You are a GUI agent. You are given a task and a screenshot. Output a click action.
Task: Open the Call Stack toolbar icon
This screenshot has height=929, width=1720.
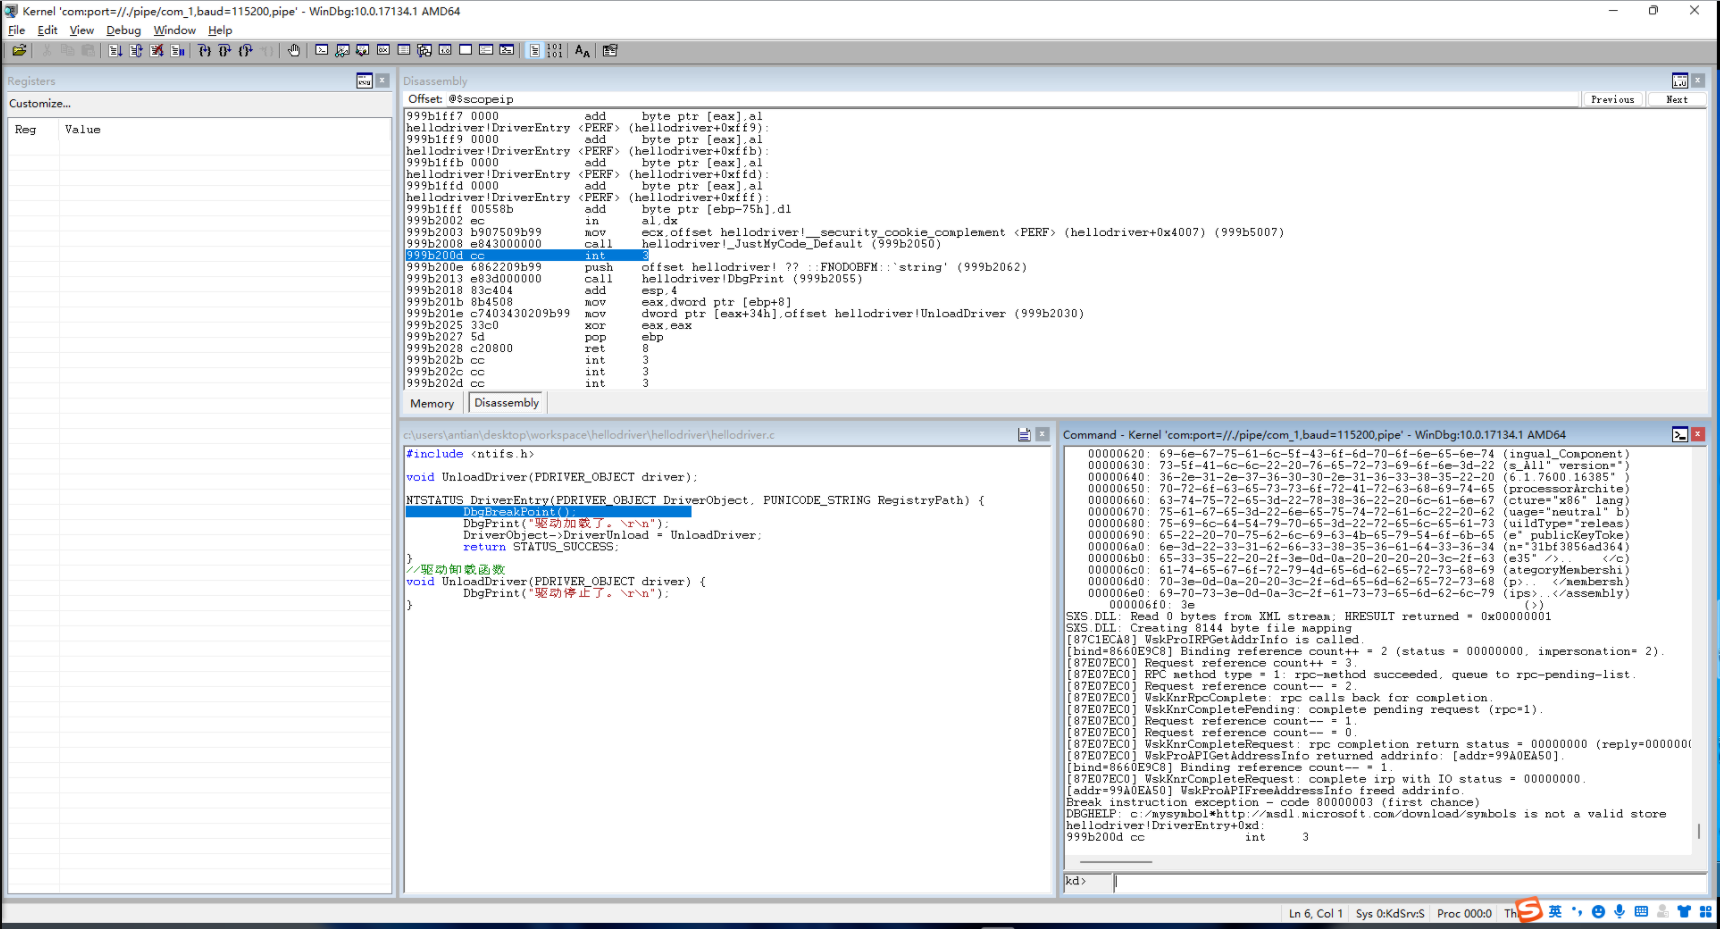coord(424,50)
